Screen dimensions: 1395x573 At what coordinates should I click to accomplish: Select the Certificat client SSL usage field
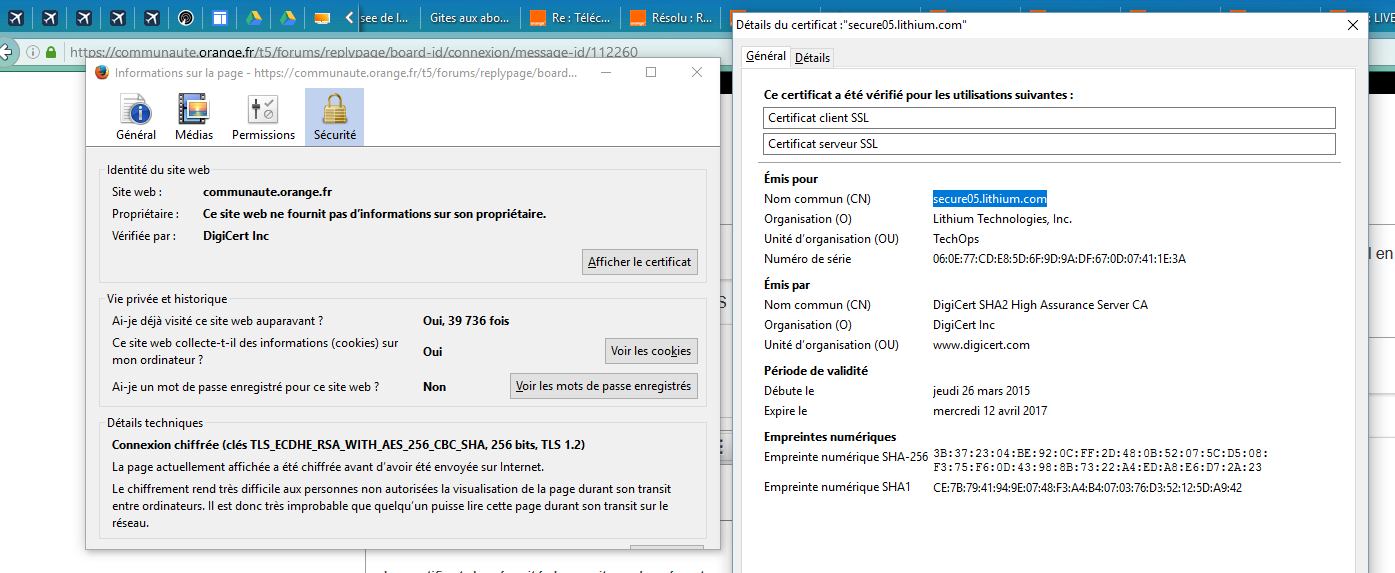point(1049,118)
